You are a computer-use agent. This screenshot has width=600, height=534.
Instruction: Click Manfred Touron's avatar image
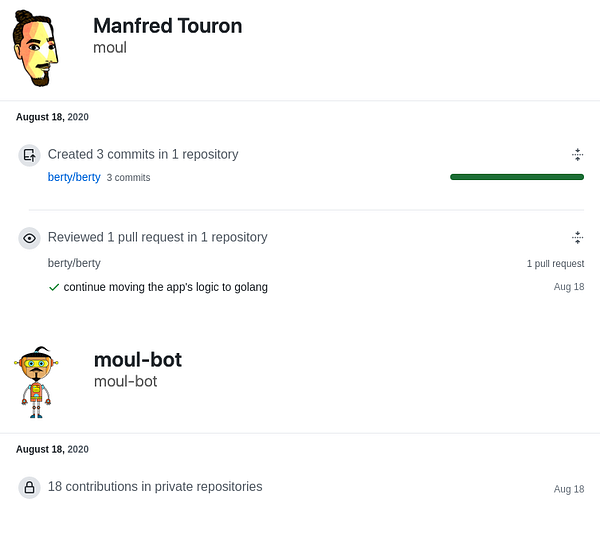pyautogui.click(x=35, y=49)
